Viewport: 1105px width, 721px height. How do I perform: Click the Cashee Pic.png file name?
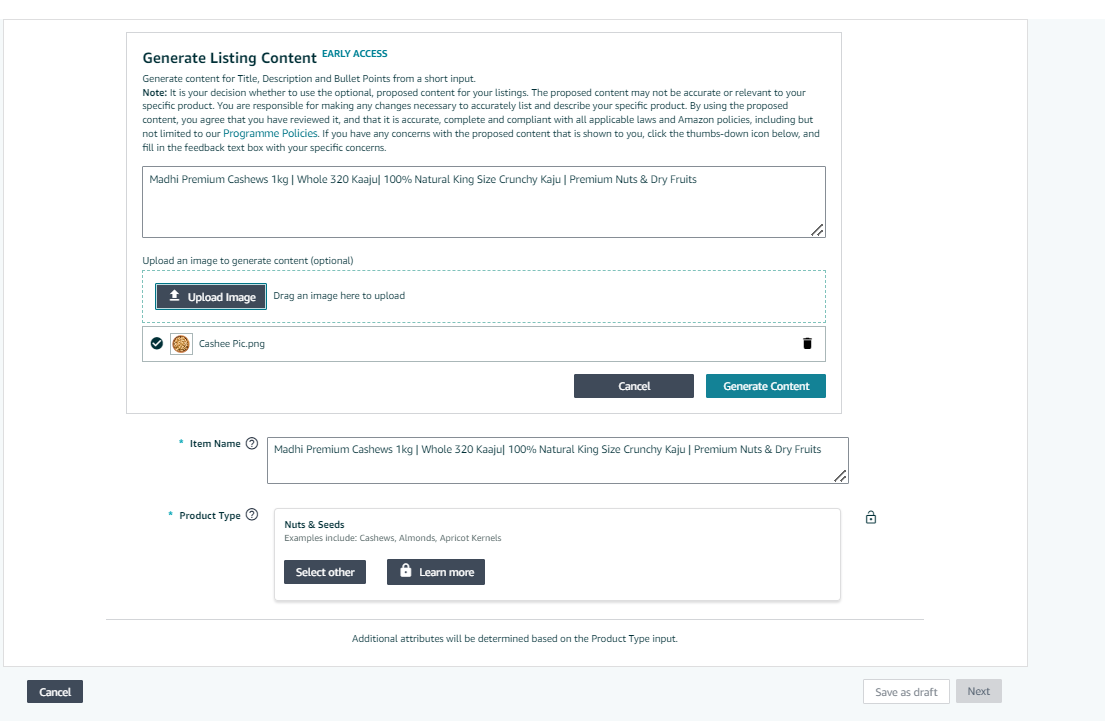pyautogui.click(x=232, y=344)
